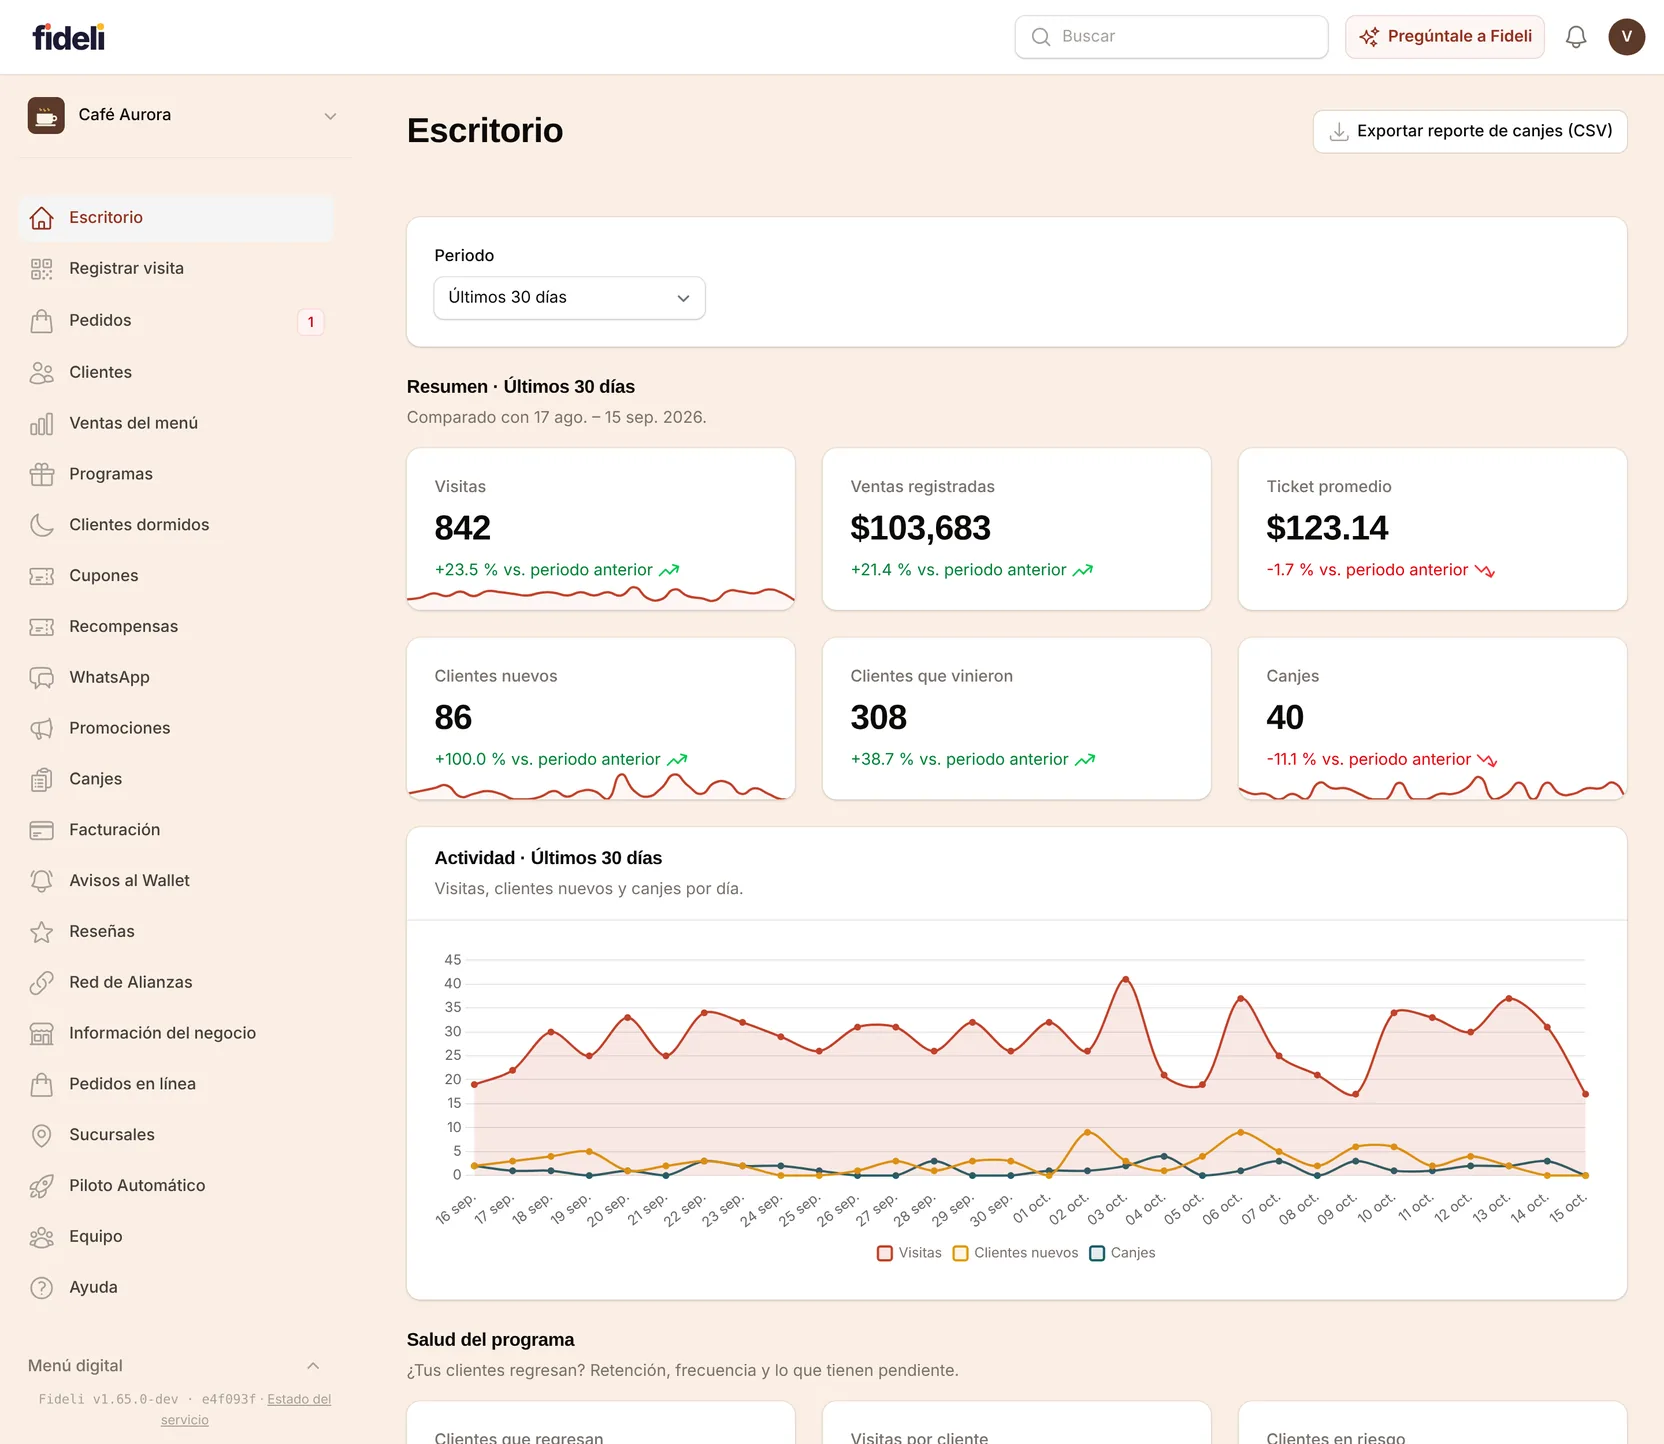Click the Promociones megaphone icon

[x=41, y=729]
